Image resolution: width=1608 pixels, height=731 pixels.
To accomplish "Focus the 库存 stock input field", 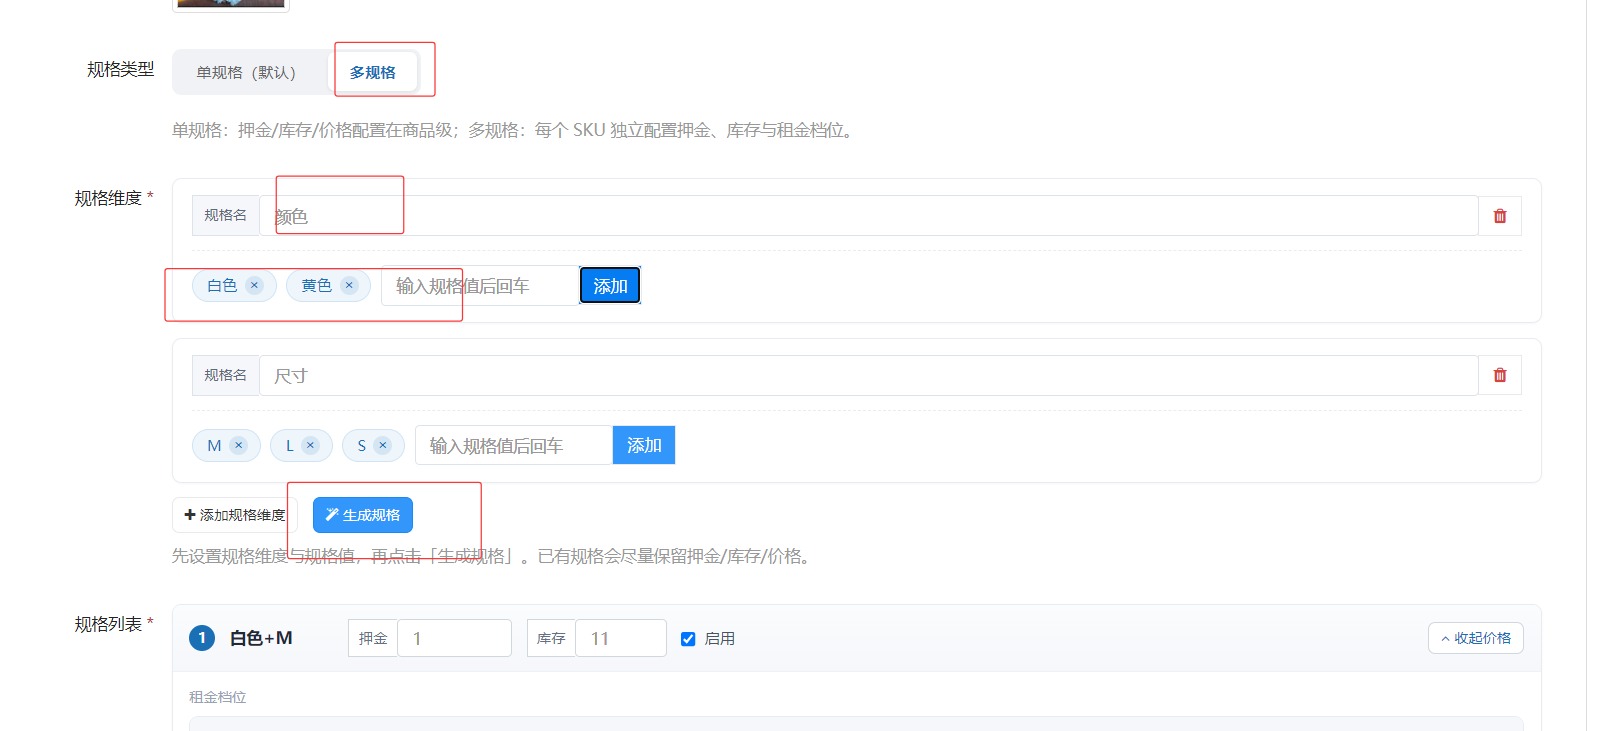I will coord(621,638).
